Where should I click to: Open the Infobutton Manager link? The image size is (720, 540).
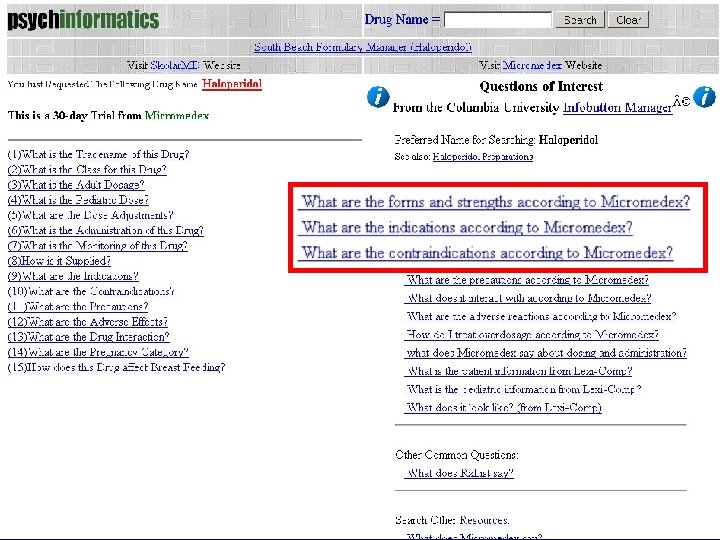[x=618, y=107]
